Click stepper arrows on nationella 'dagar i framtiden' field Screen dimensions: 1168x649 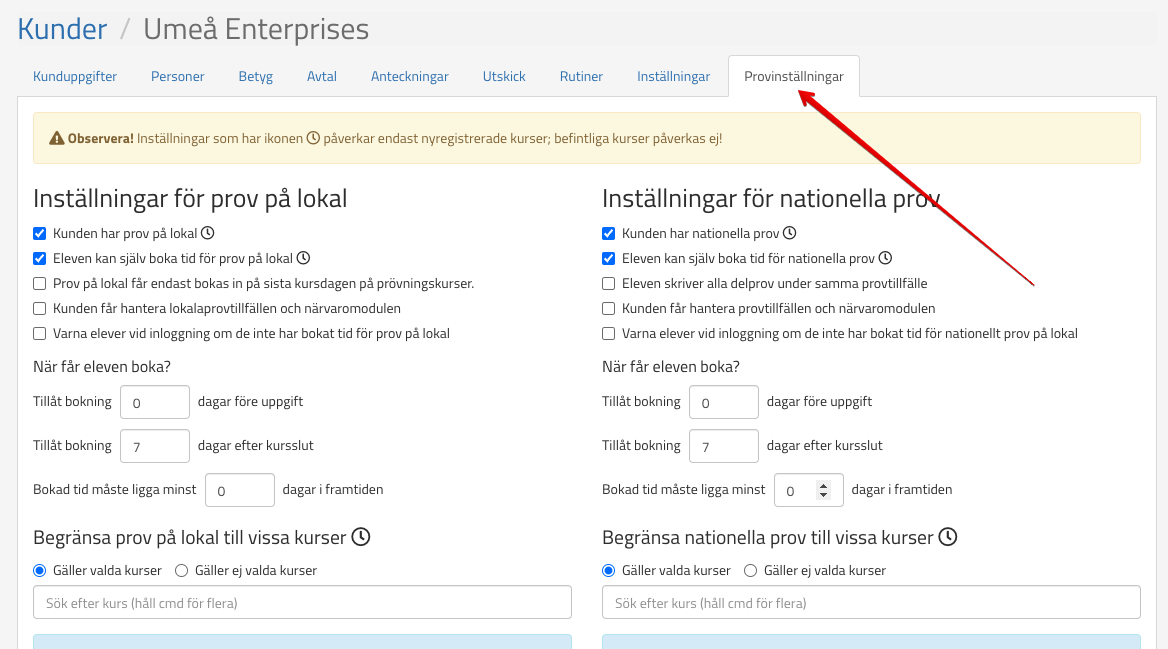click(x=824, y=490)
